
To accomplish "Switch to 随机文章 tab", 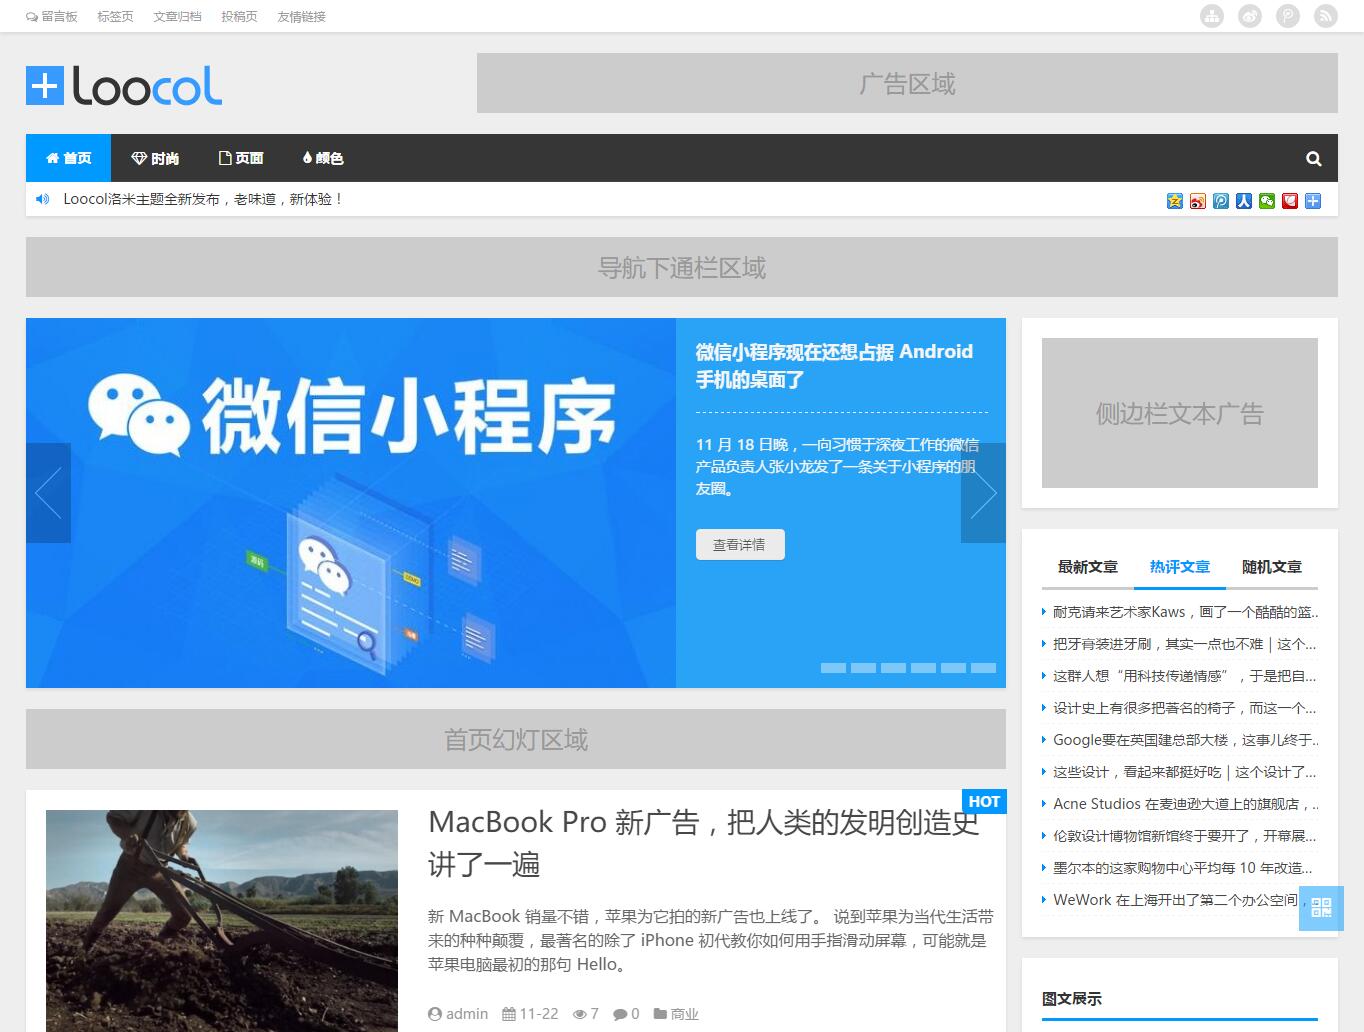I will pos(1272,567).
